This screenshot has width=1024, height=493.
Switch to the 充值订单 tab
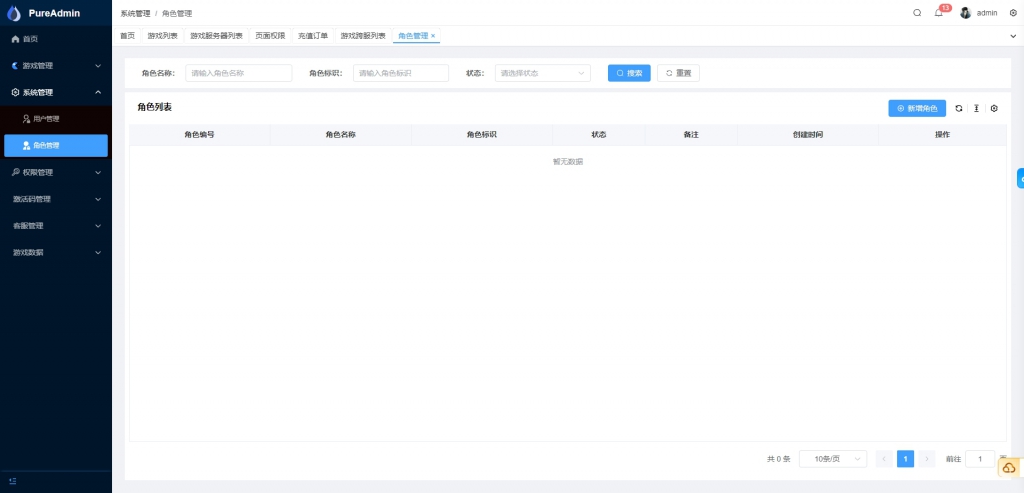313,36
